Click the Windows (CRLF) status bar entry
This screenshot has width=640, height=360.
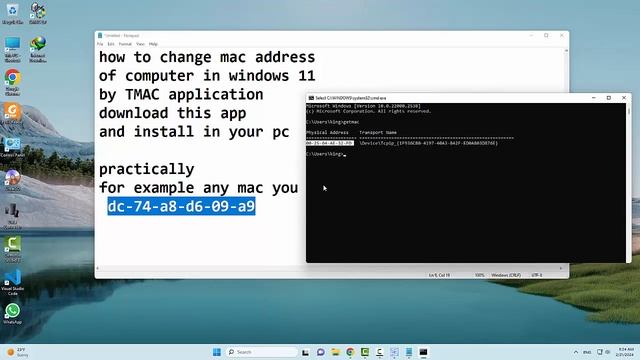[506, 275]
